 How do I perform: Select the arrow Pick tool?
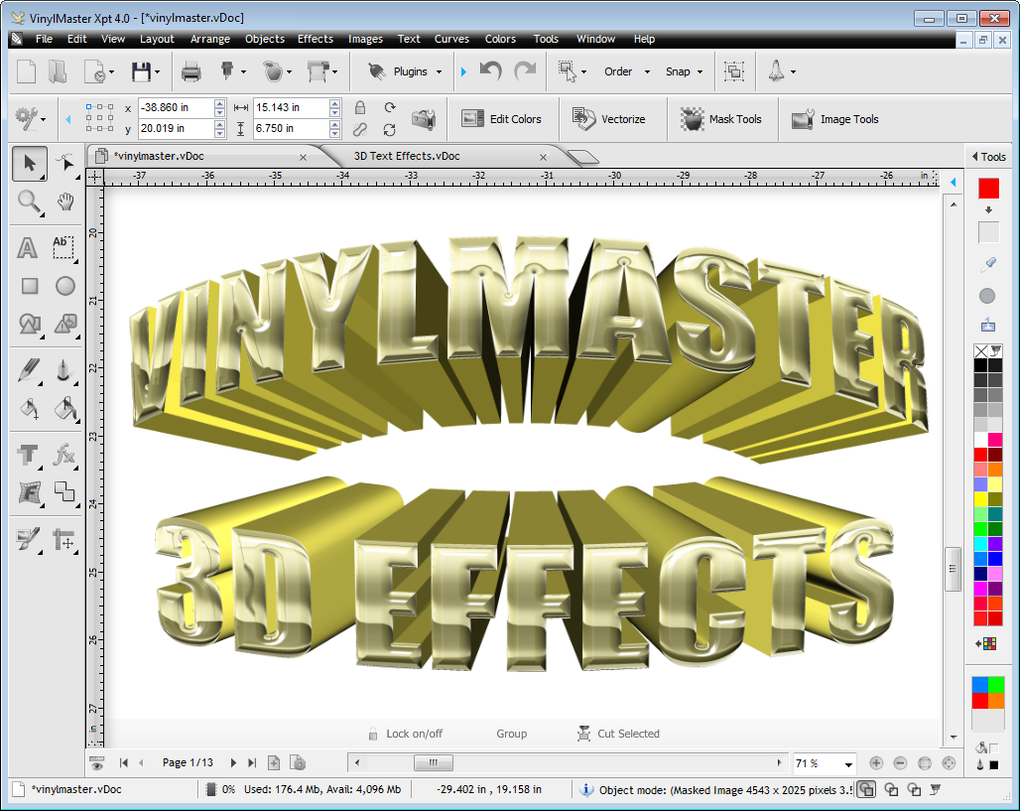pyautogui.click(x=29, y=163)
